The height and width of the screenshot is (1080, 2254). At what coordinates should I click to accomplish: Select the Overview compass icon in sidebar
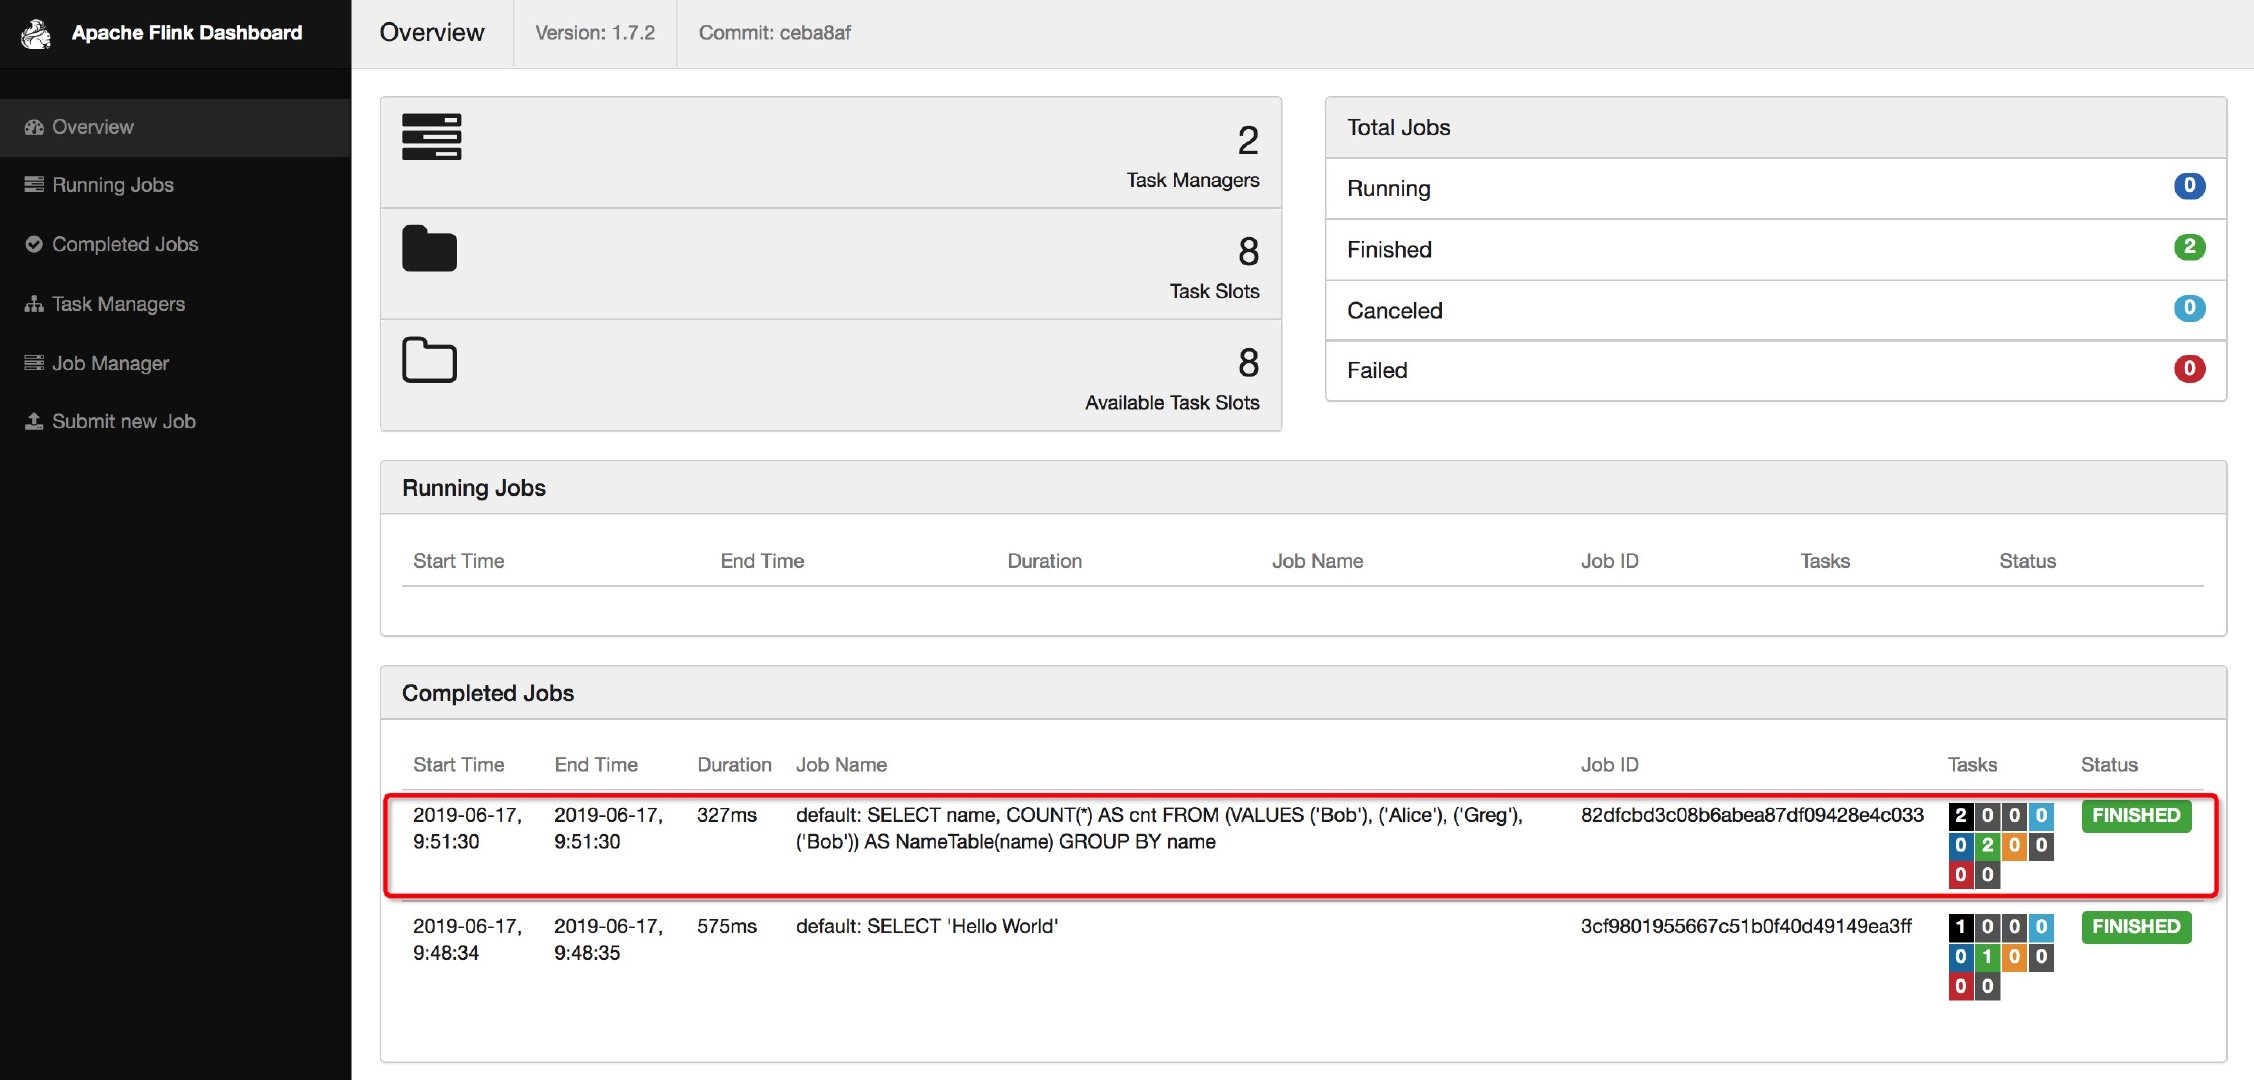click(x=33, y=127)
